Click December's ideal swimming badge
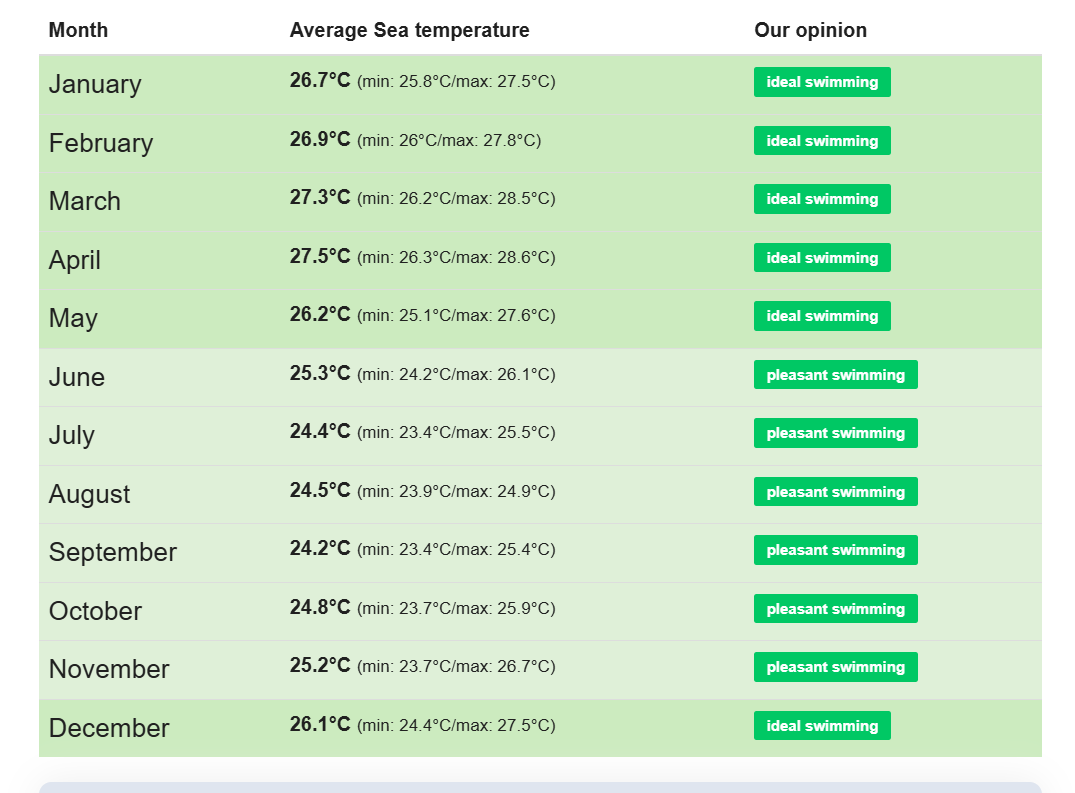This screenshot has height=793, width=1075. click(822, 726)
